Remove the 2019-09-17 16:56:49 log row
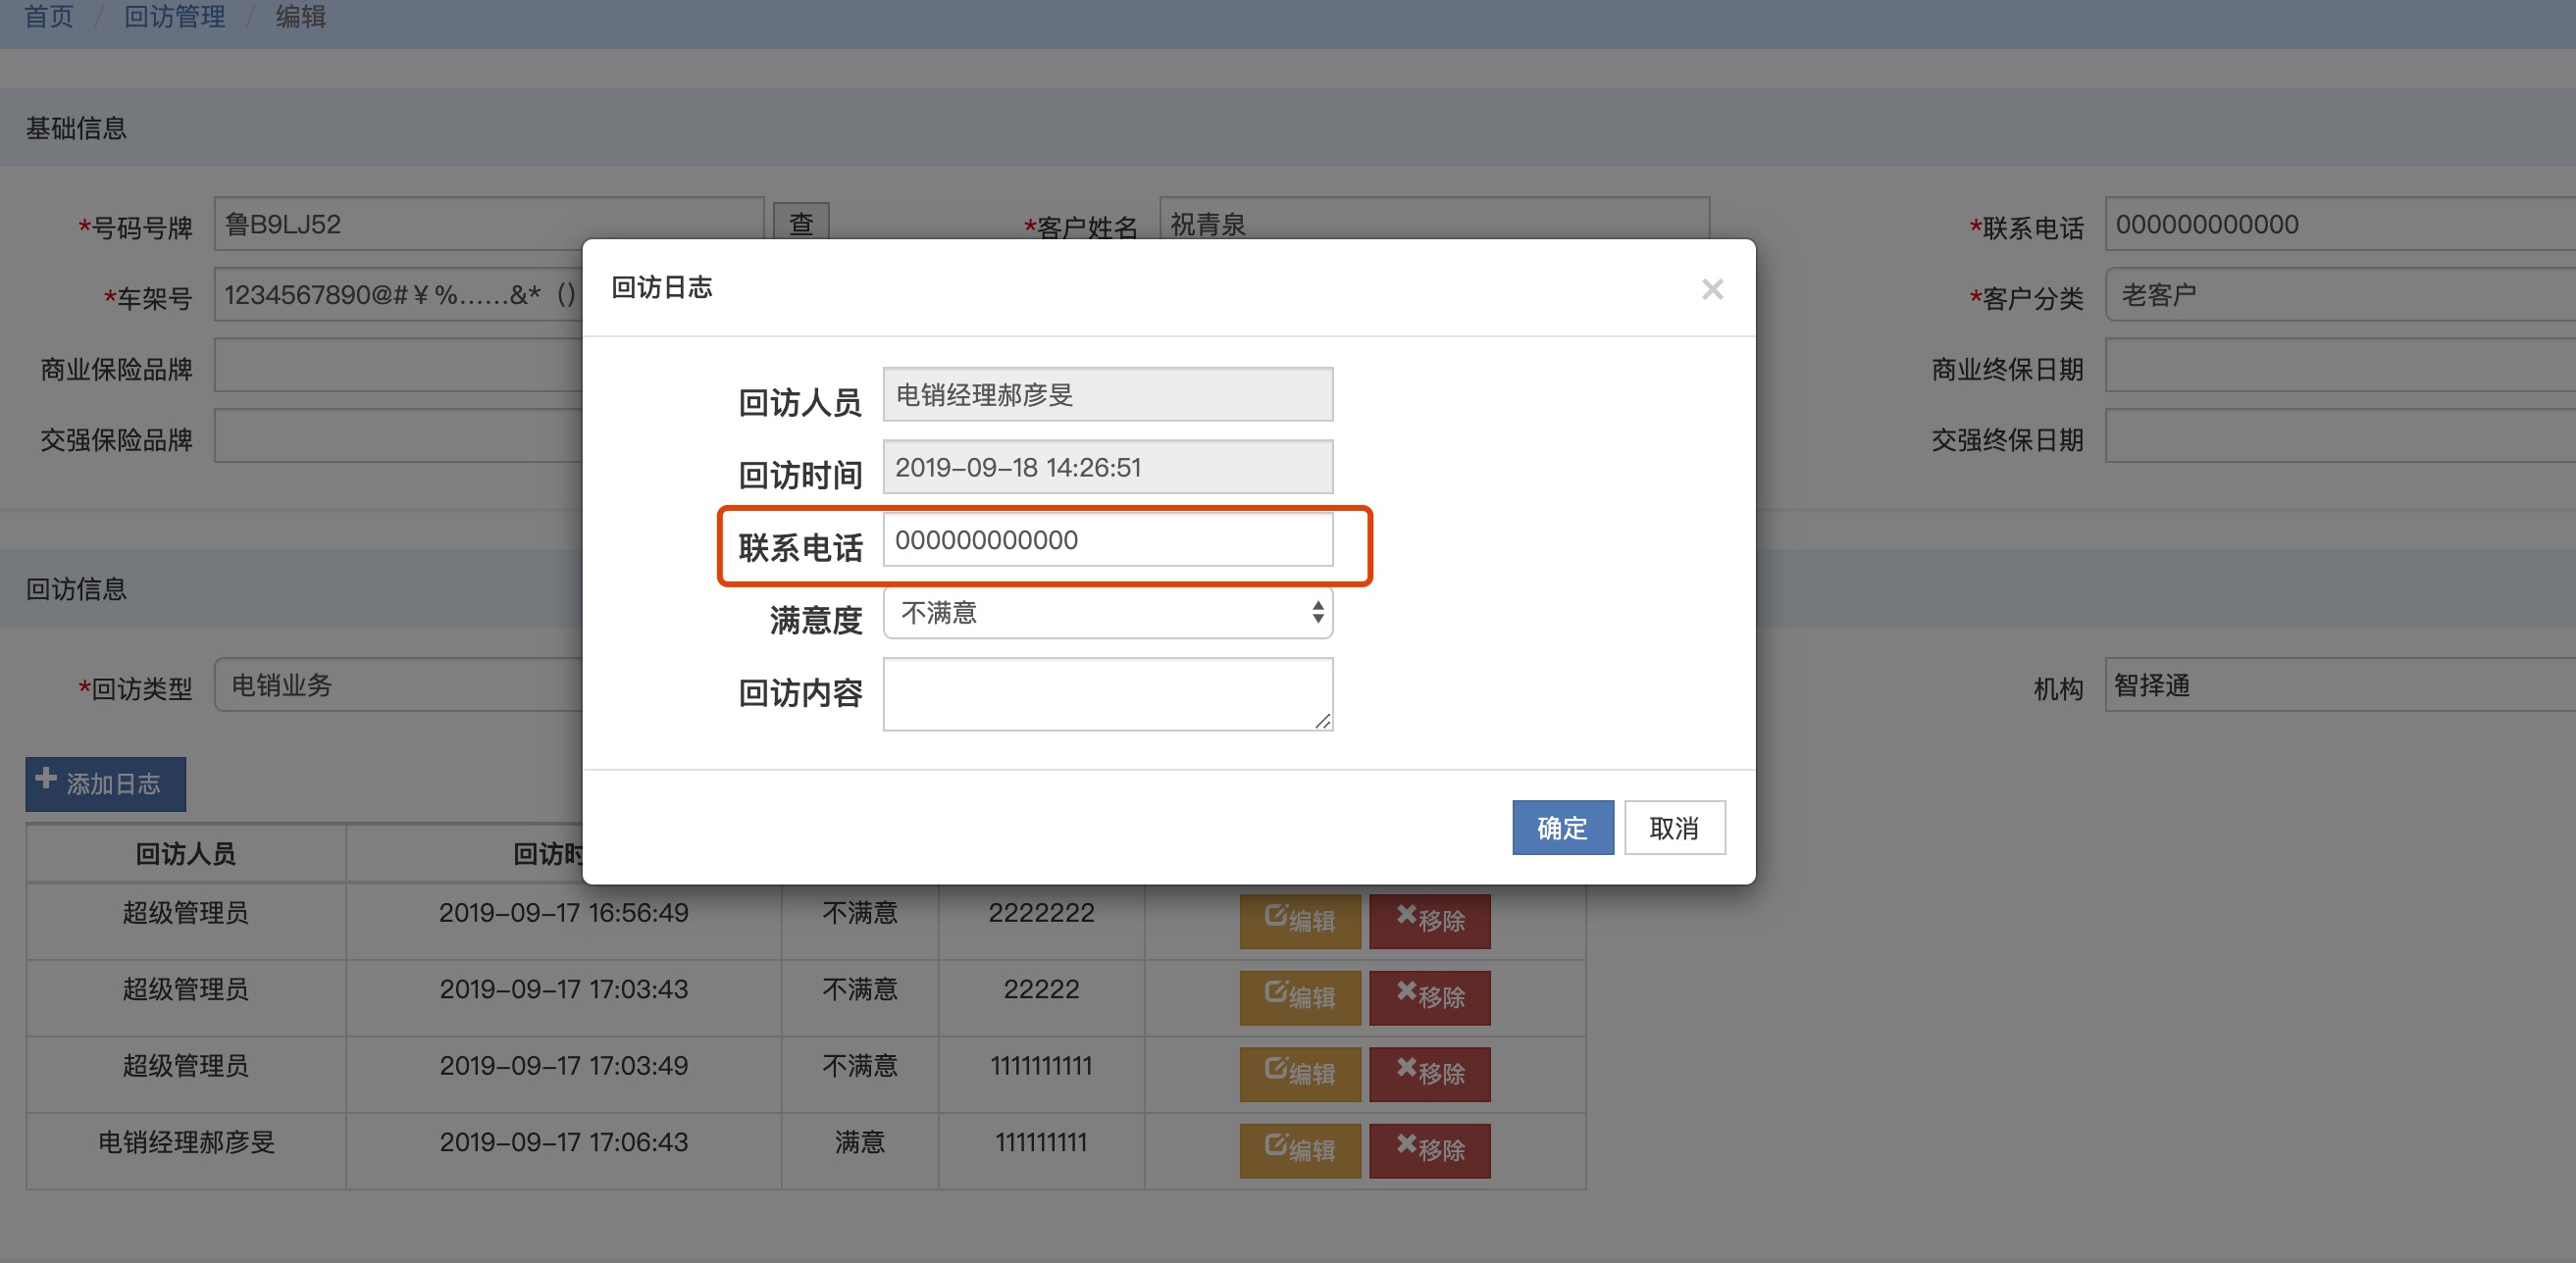Image resolution: width=2576 pixels, height=1263 pixels. [1429, 920]
